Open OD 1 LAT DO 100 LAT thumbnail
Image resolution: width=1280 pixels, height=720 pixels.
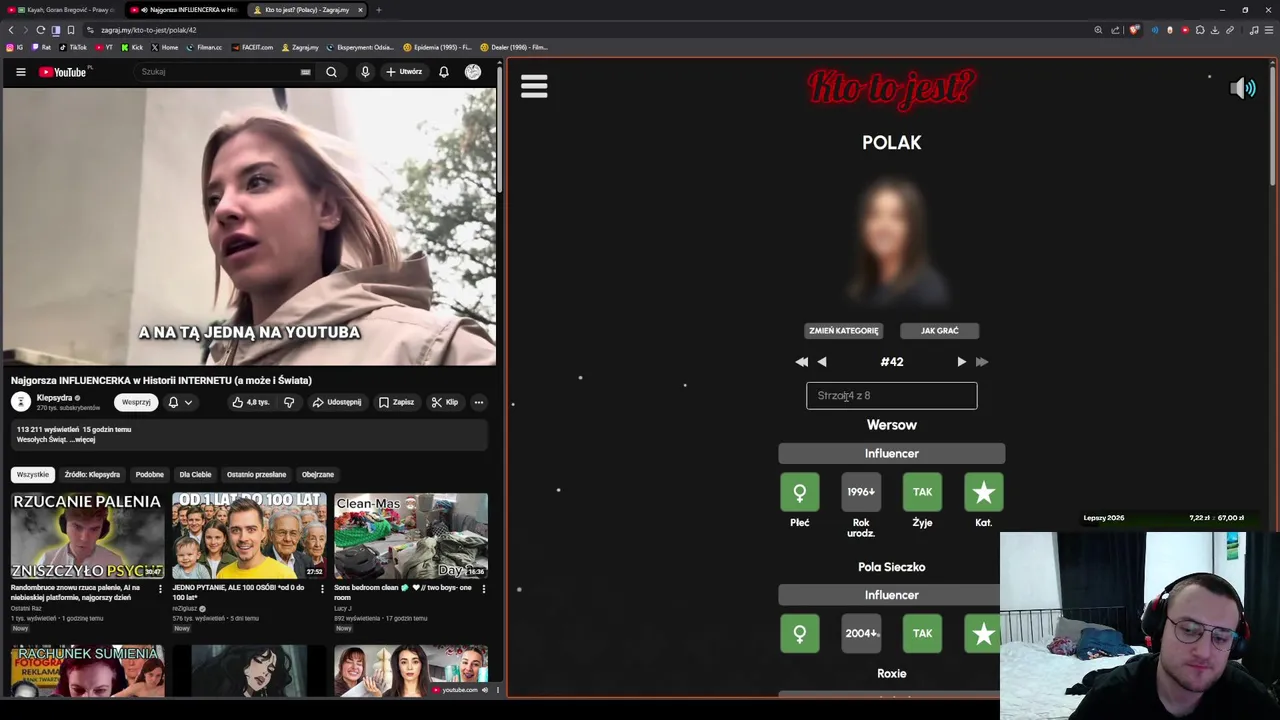click(x=249, y=536)
